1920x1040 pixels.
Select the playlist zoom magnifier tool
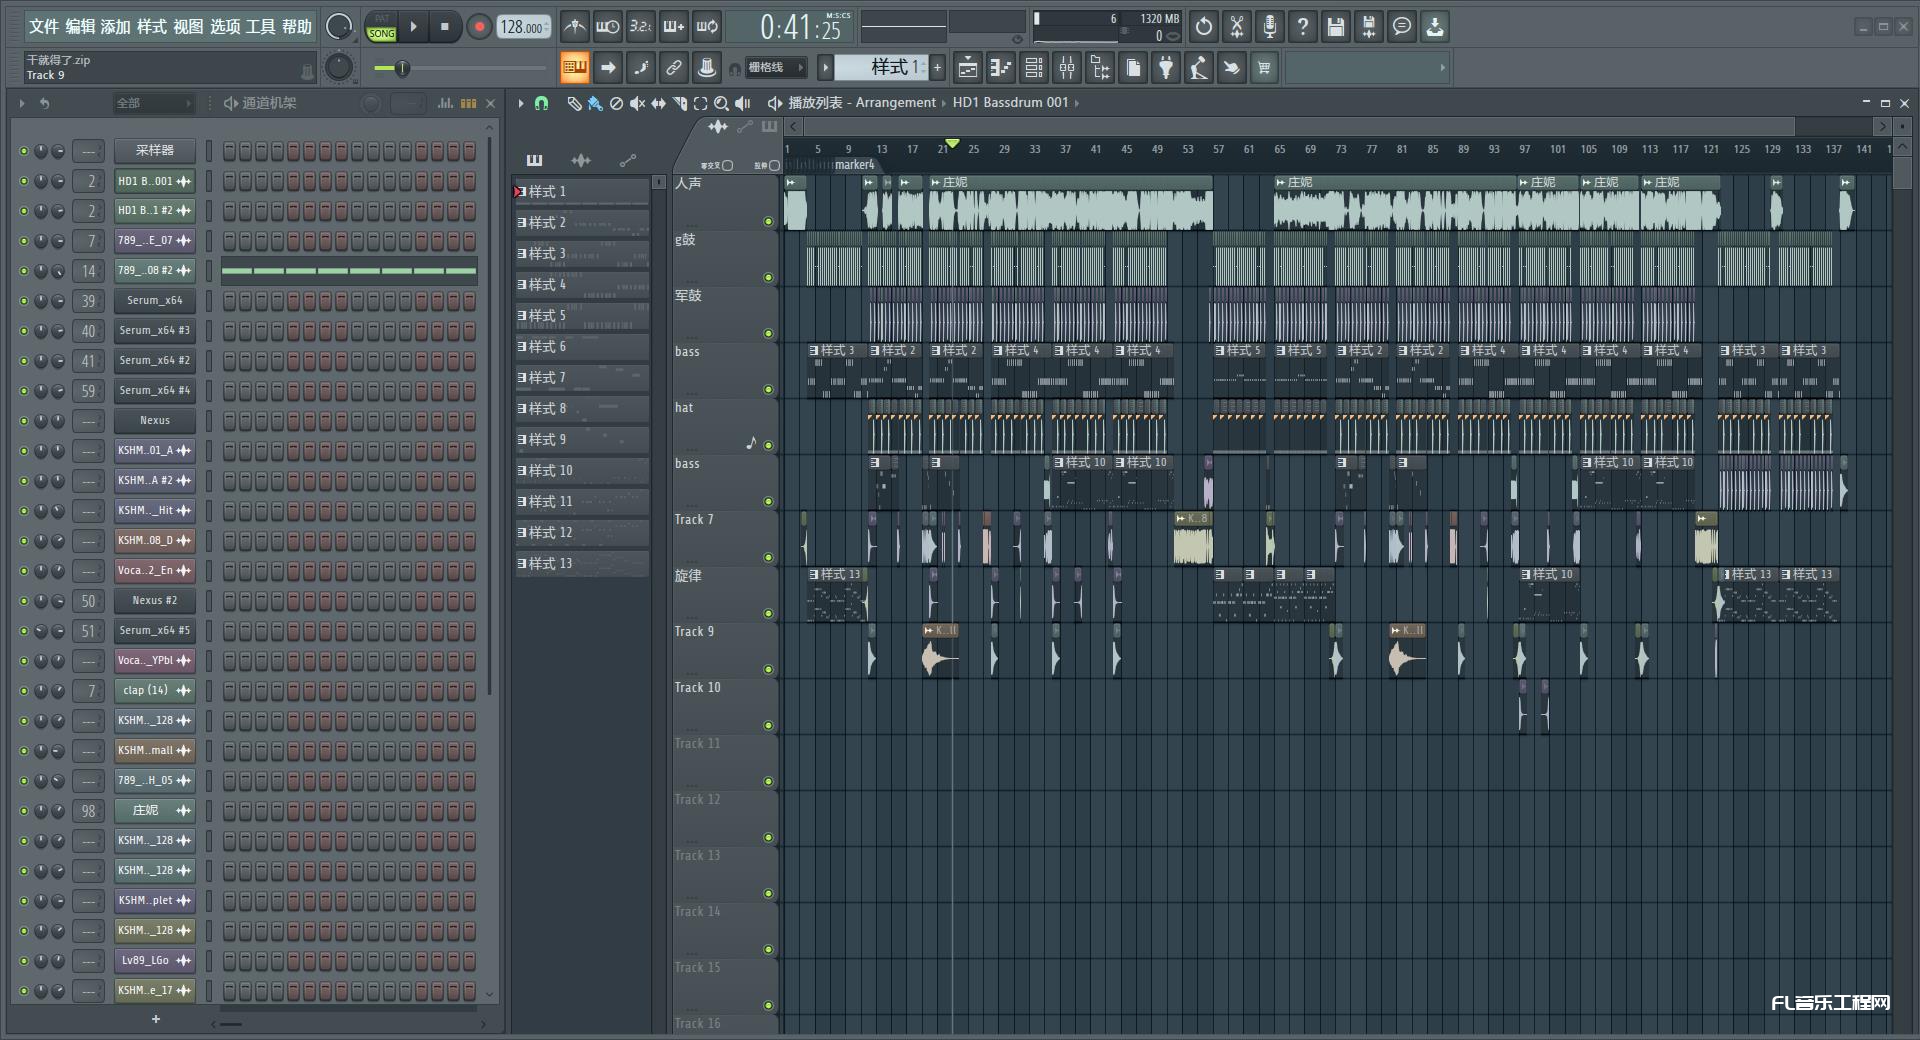click(721, 103)
